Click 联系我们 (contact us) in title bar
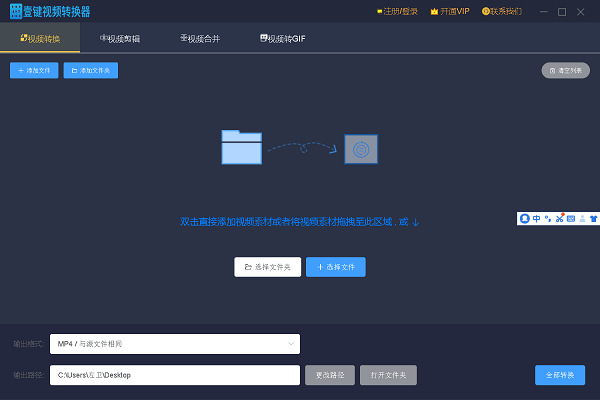600x400 pixels. click(x=503, y=11)
